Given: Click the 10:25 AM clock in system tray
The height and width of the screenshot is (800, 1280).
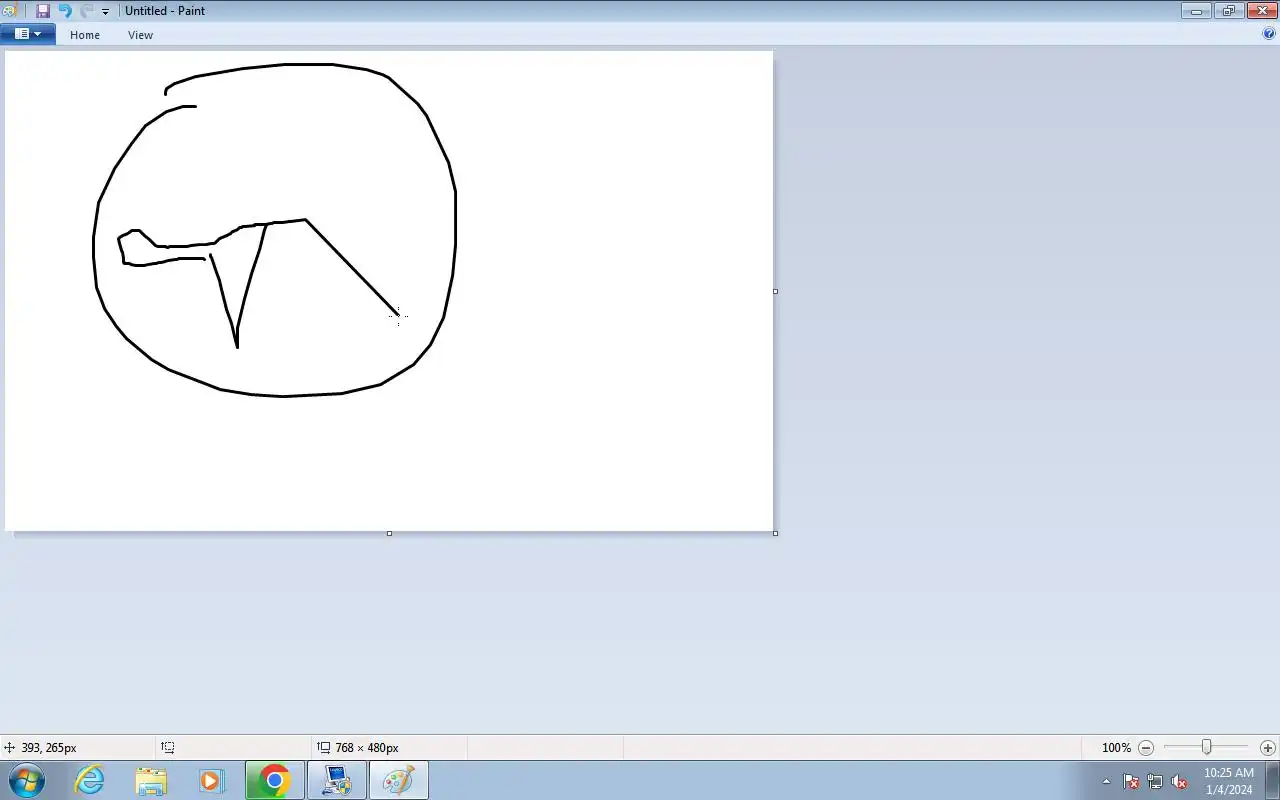Looking at the screenshot, I should click(x=1228, y=773).
